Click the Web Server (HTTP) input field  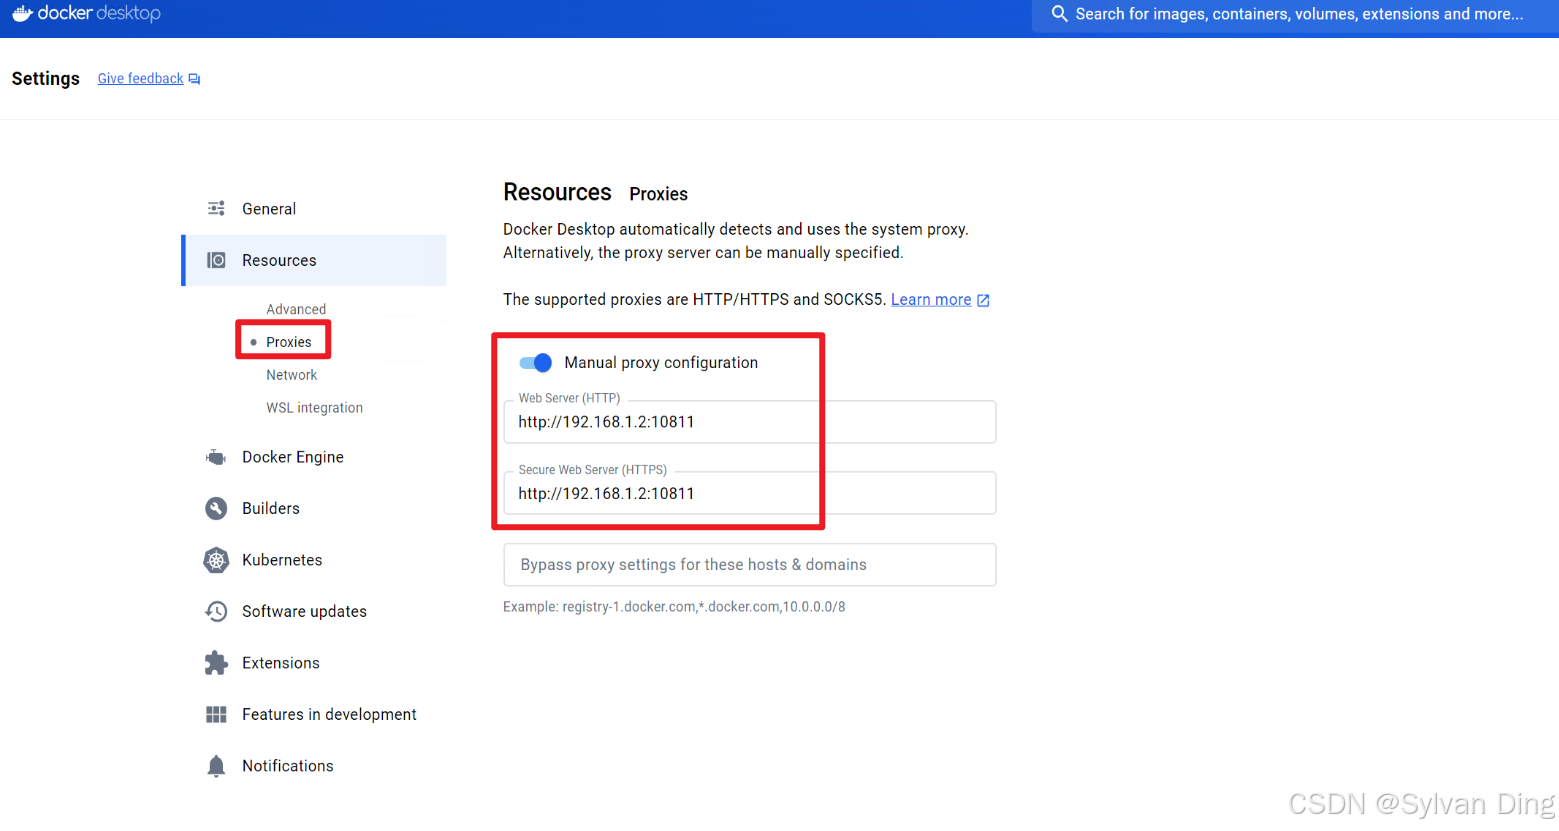[750, 422]
